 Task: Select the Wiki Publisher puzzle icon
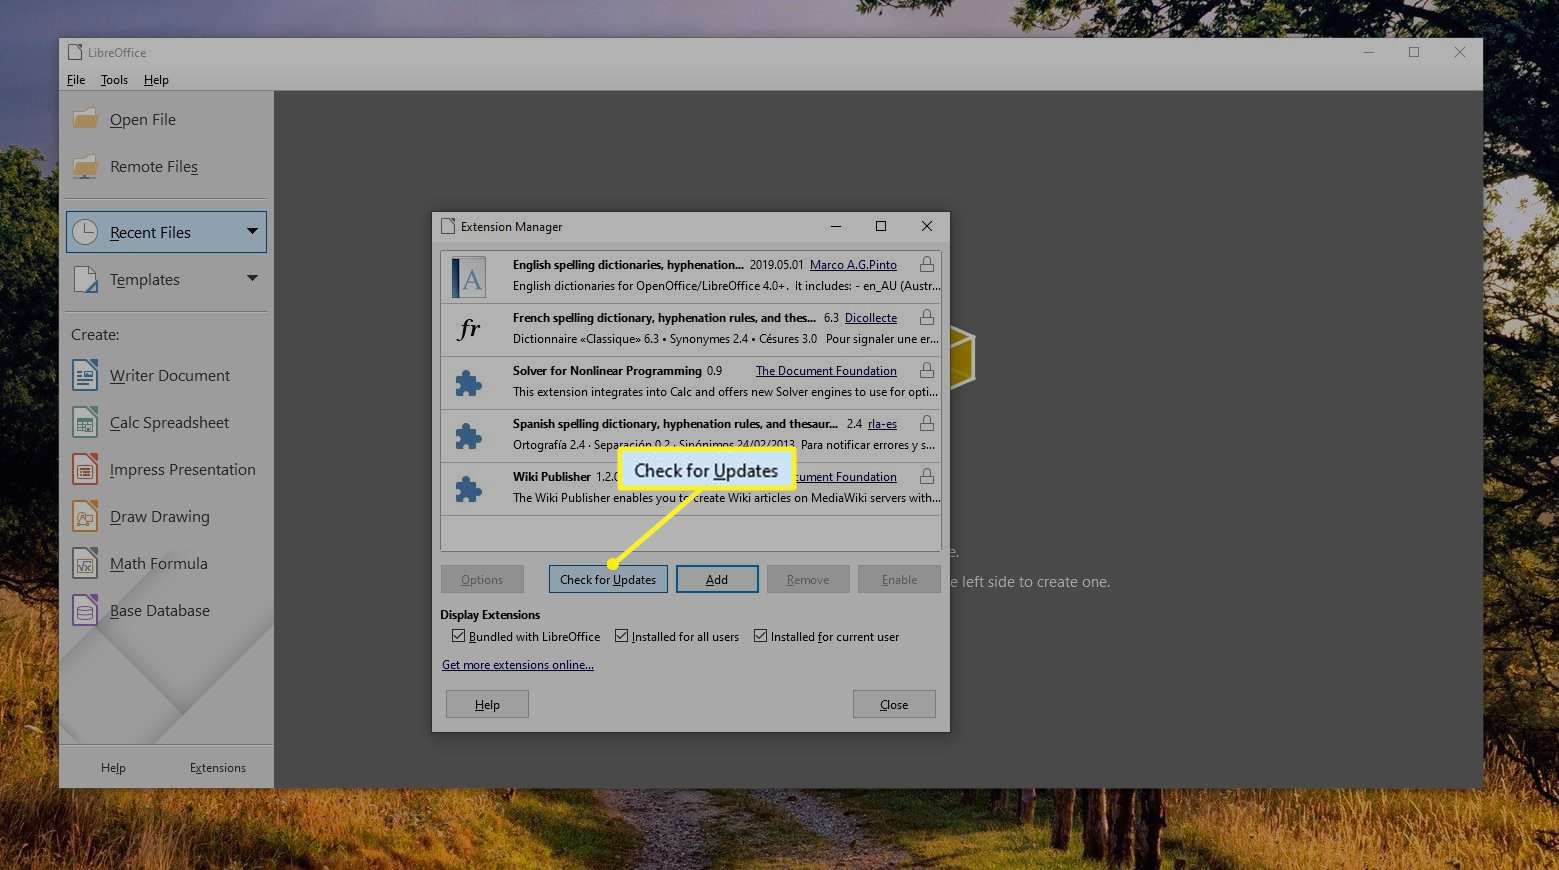[468, 489]
